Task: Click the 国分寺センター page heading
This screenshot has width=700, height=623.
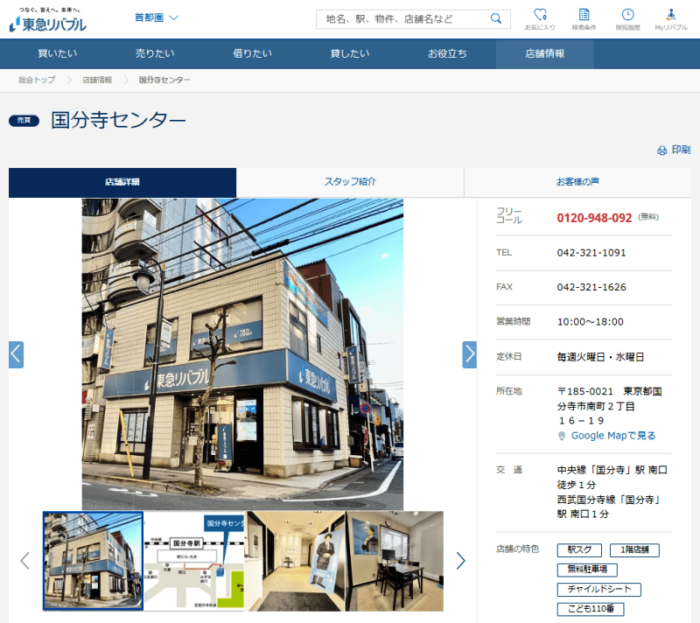Action: pos(118,120)
